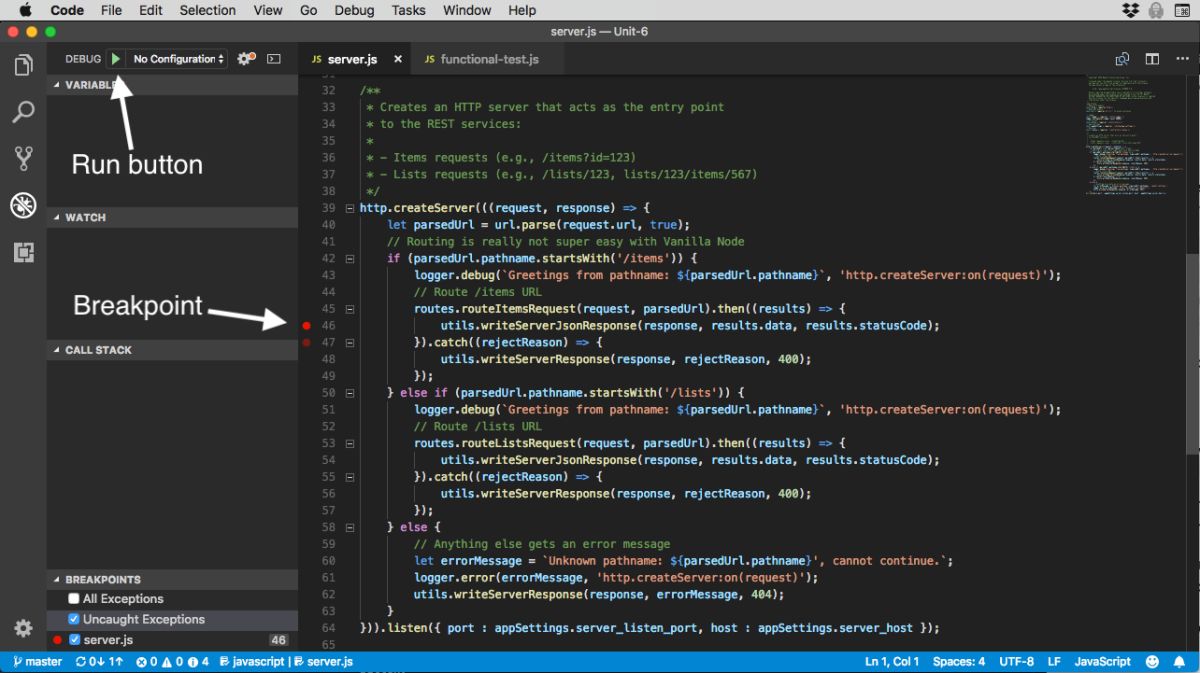The width and height of the screenshot is (1200, 673).
Task: Open launch.json via the debug gear icon
Action: 245,59
